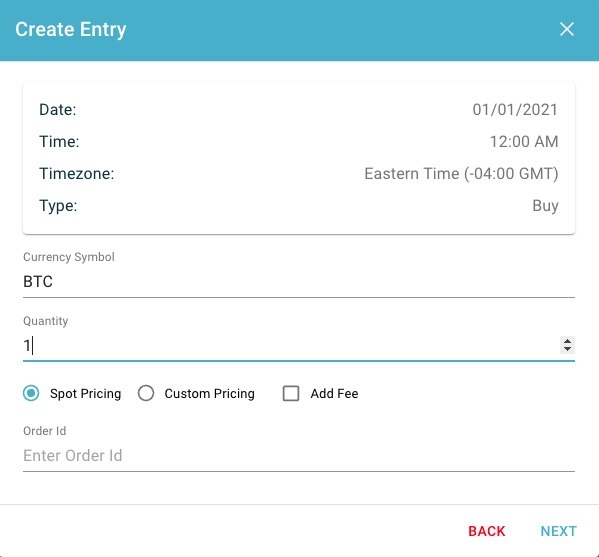The width and height of the screenshot is (599, 557).
Task: Click the Create Entry dialog title
Action: 71,29
